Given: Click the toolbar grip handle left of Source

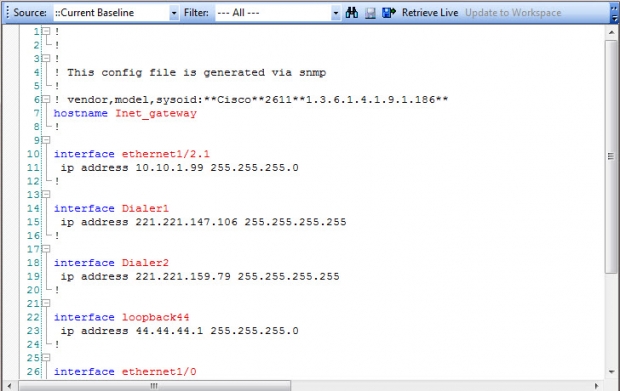Looking at the screenshot, I should click(x=8, y=12).
